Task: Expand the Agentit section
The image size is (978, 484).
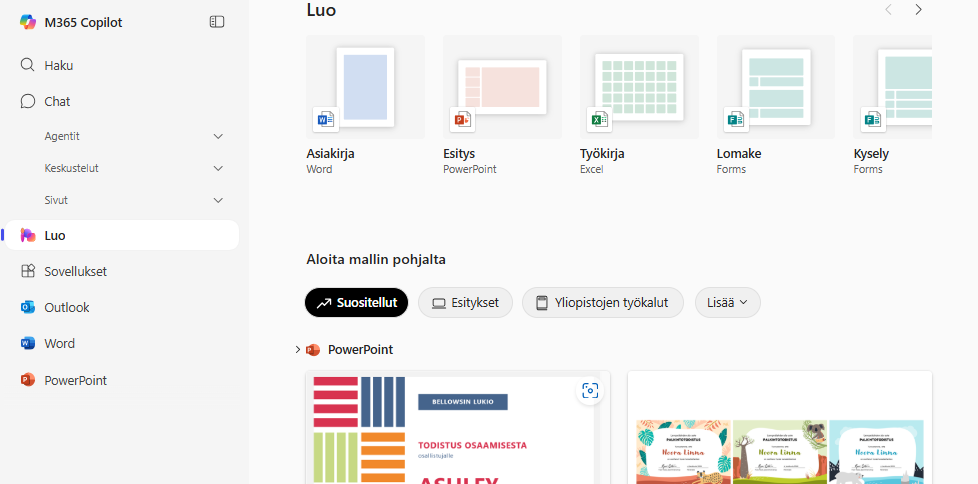Action: click(x=218, y=136)
